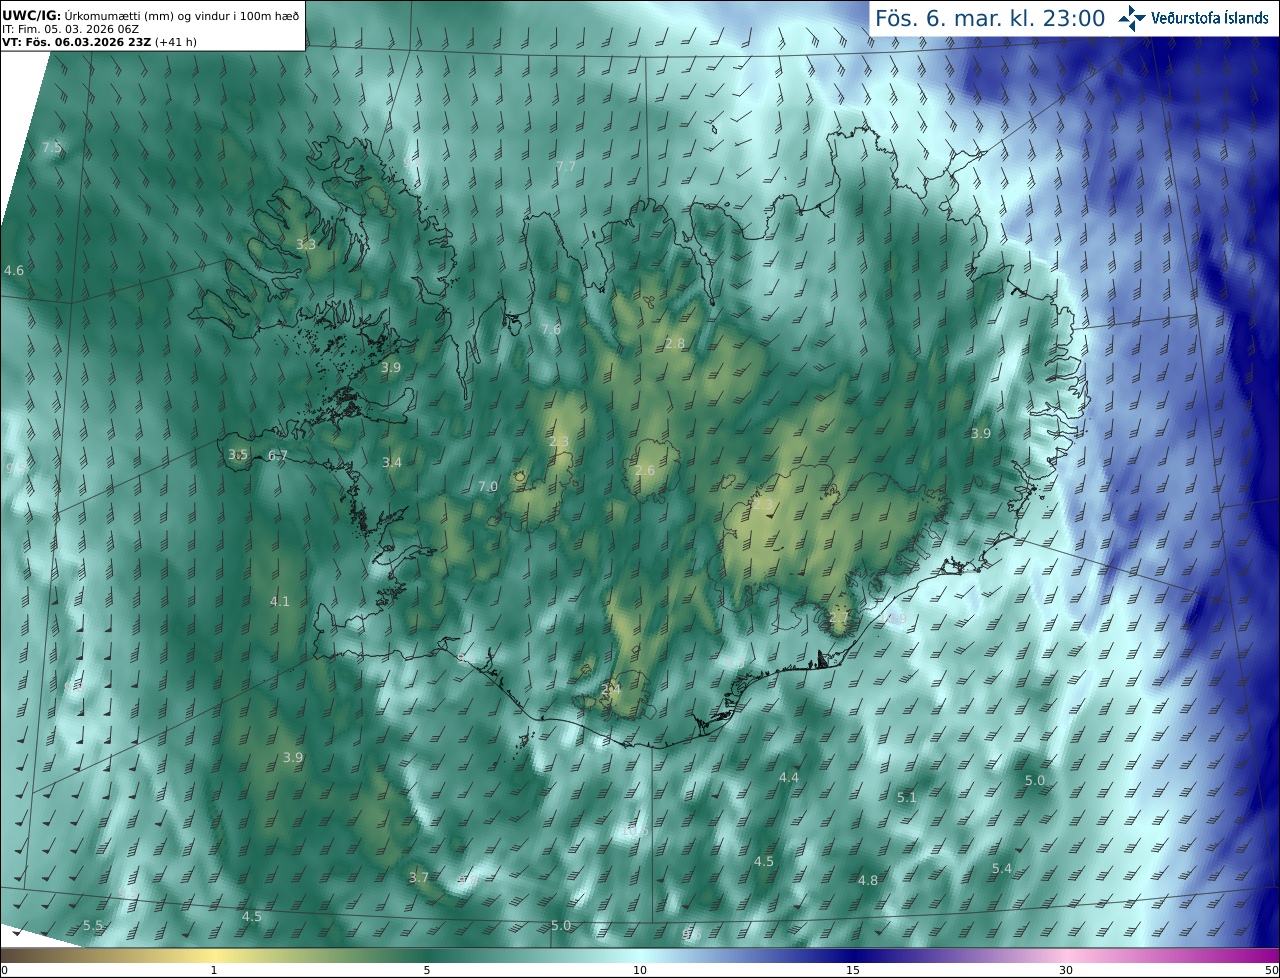Screen dimensions: 1280x978
Task: Click the Veðurstofa Íslands logo emblem
Action: tap(1131, 18)
